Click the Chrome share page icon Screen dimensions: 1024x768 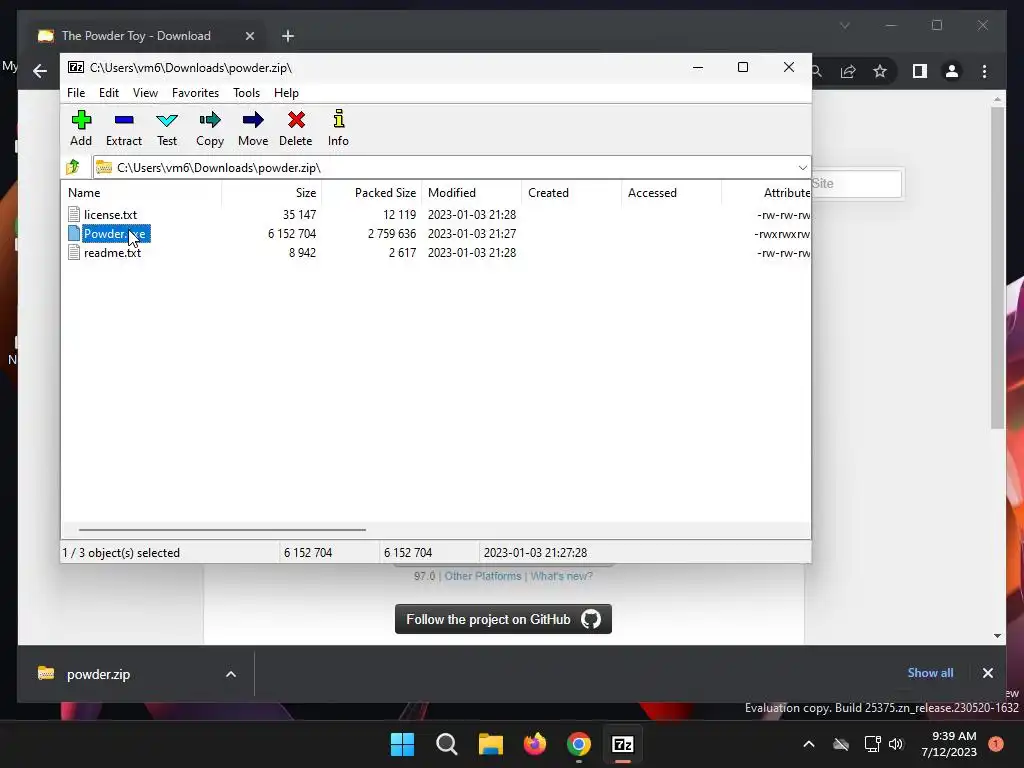point(848,71)
